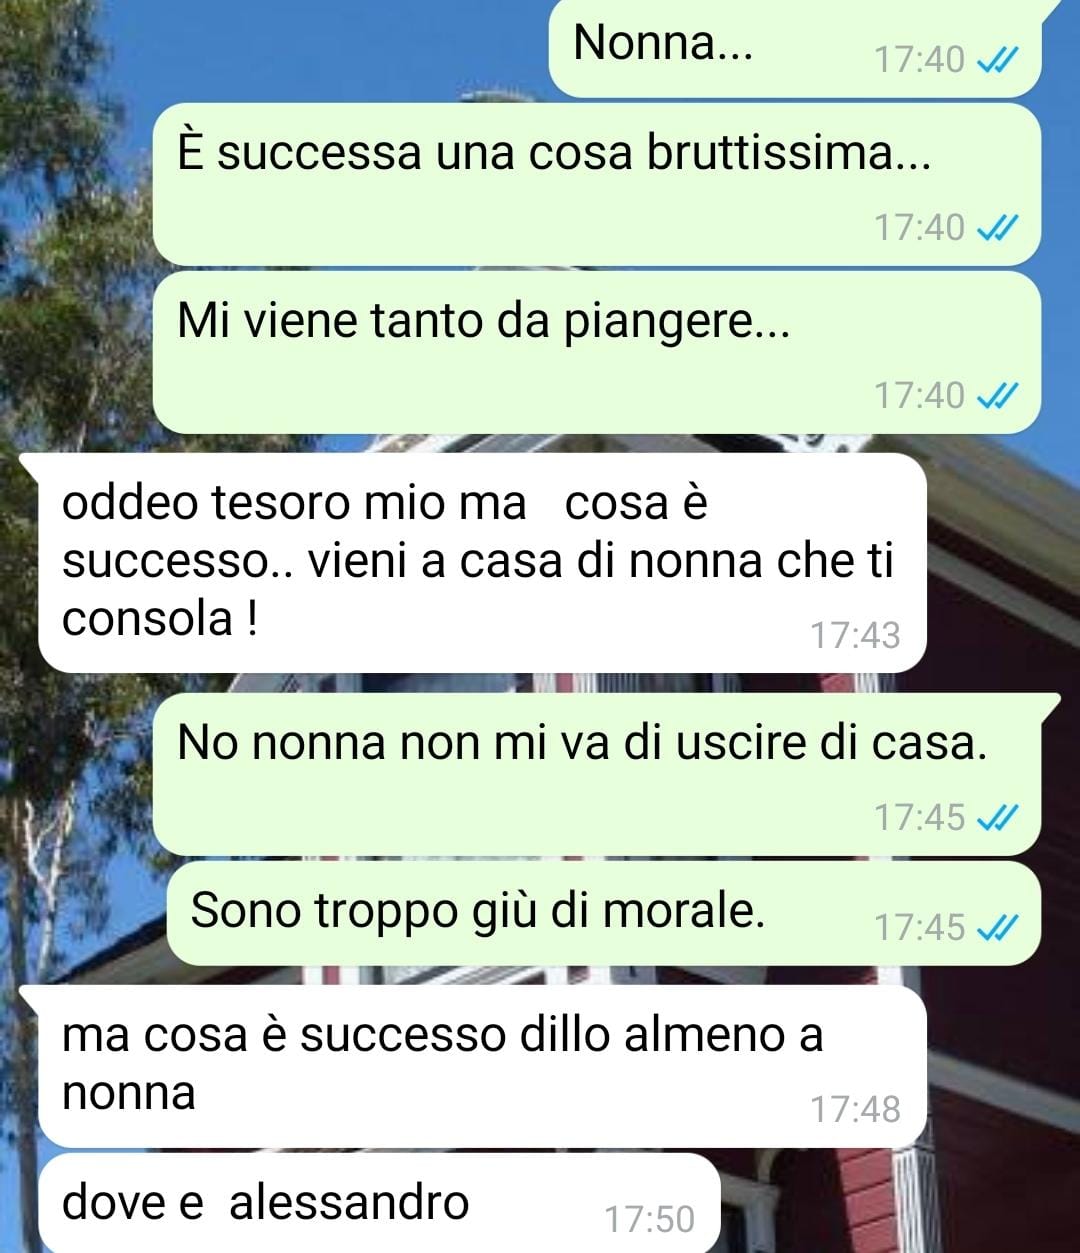Viewport: 1080px width, 1253px height.
Task: Tap the 'Sono troppo giù di morale.' message
Action: [x=604, y=913]
